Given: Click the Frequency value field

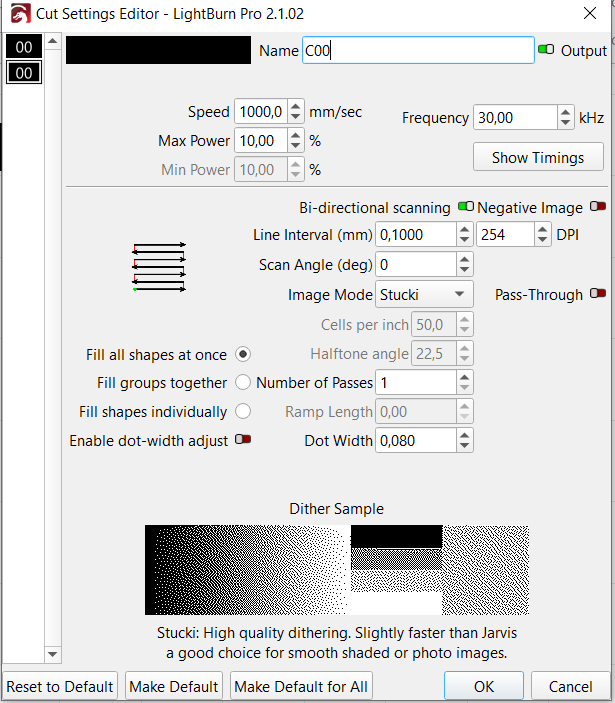Looking at the screenshot, I should click(x=515, y=117).
